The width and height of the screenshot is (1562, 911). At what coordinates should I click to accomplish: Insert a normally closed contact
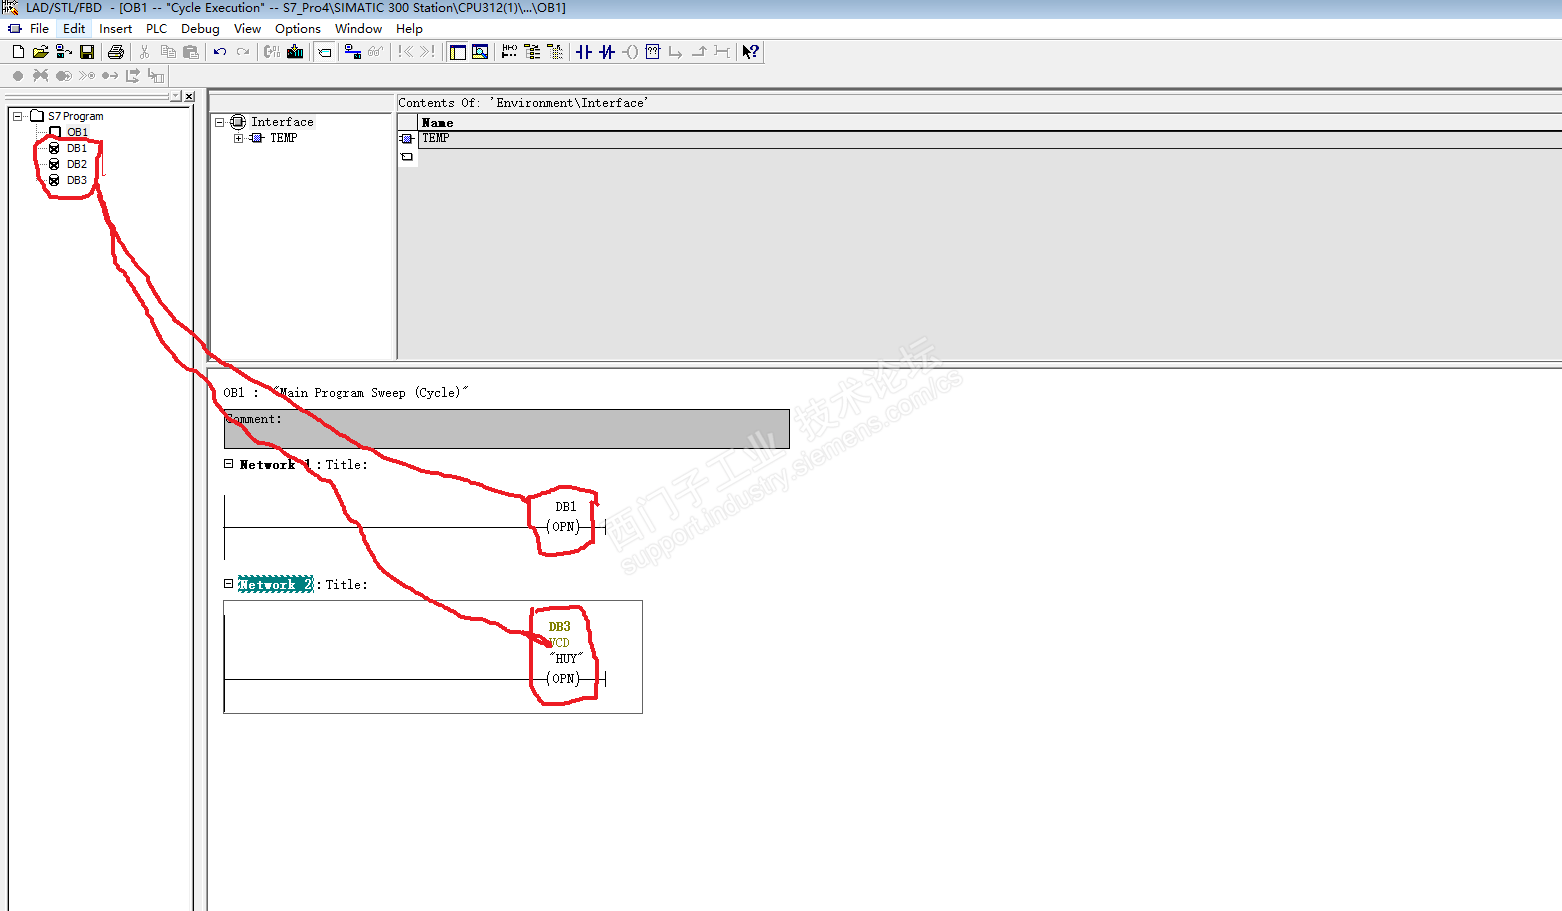pyautogui.click(x=607, y=52)
